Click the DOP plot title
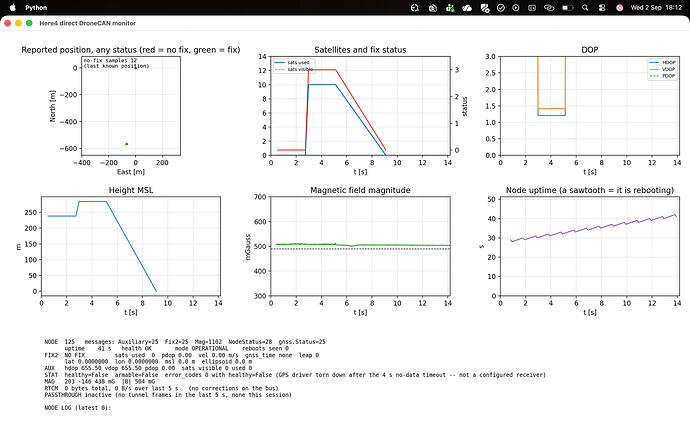 coord(590,50)
